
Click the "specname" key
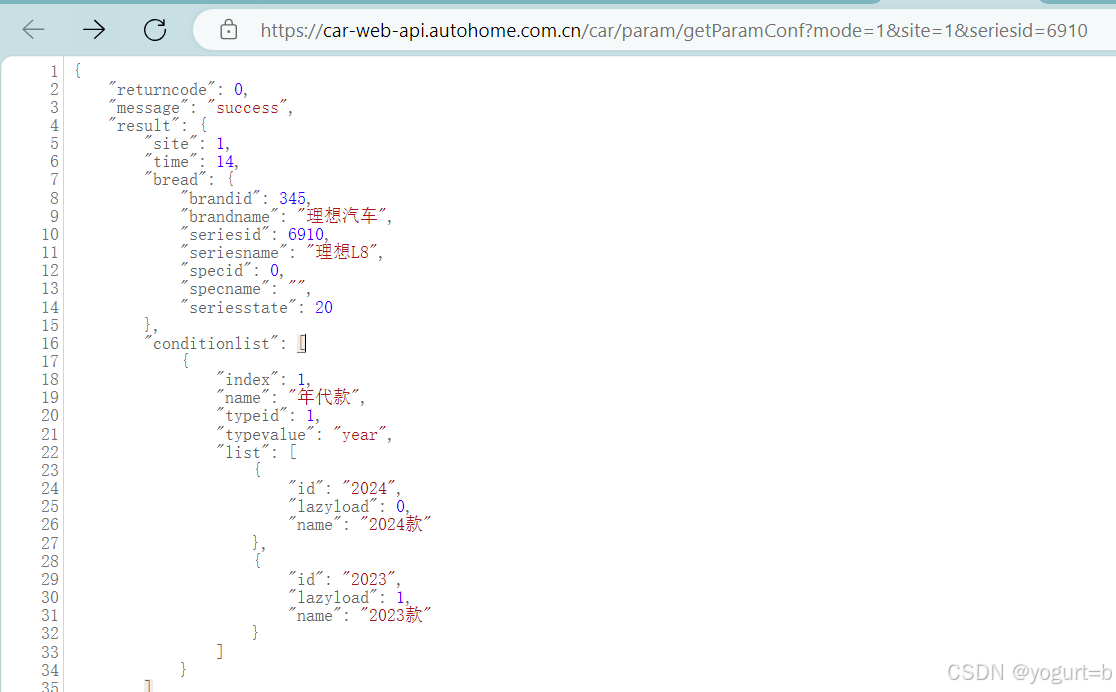(x=226, y=289)
